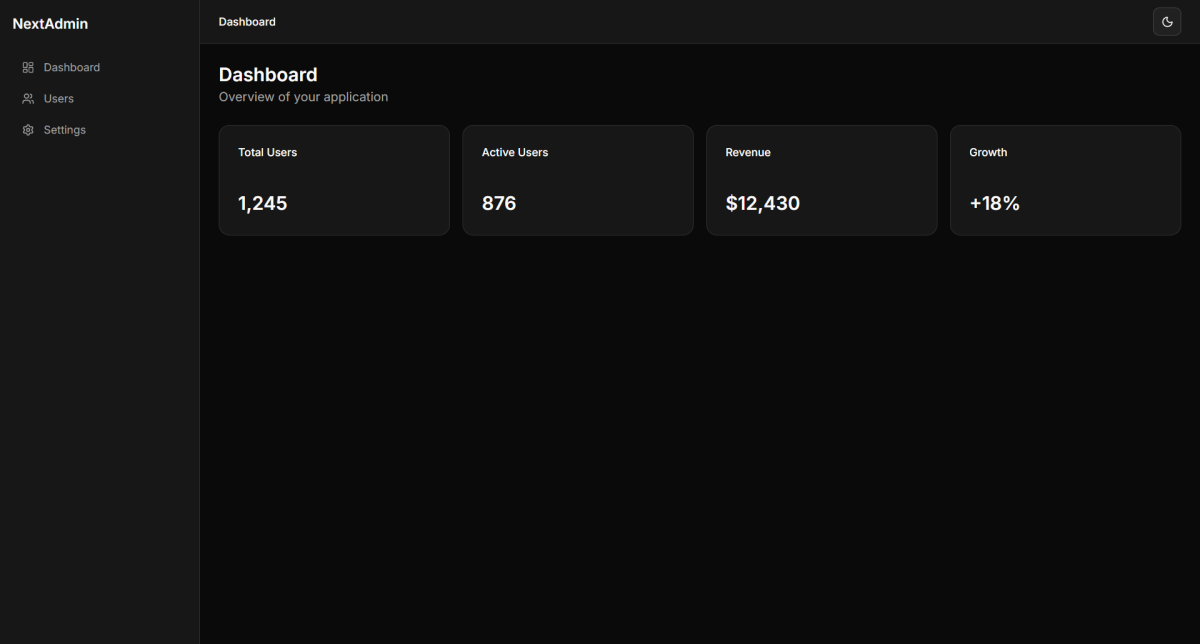Click the Revenue card title

tap(748, 153)
